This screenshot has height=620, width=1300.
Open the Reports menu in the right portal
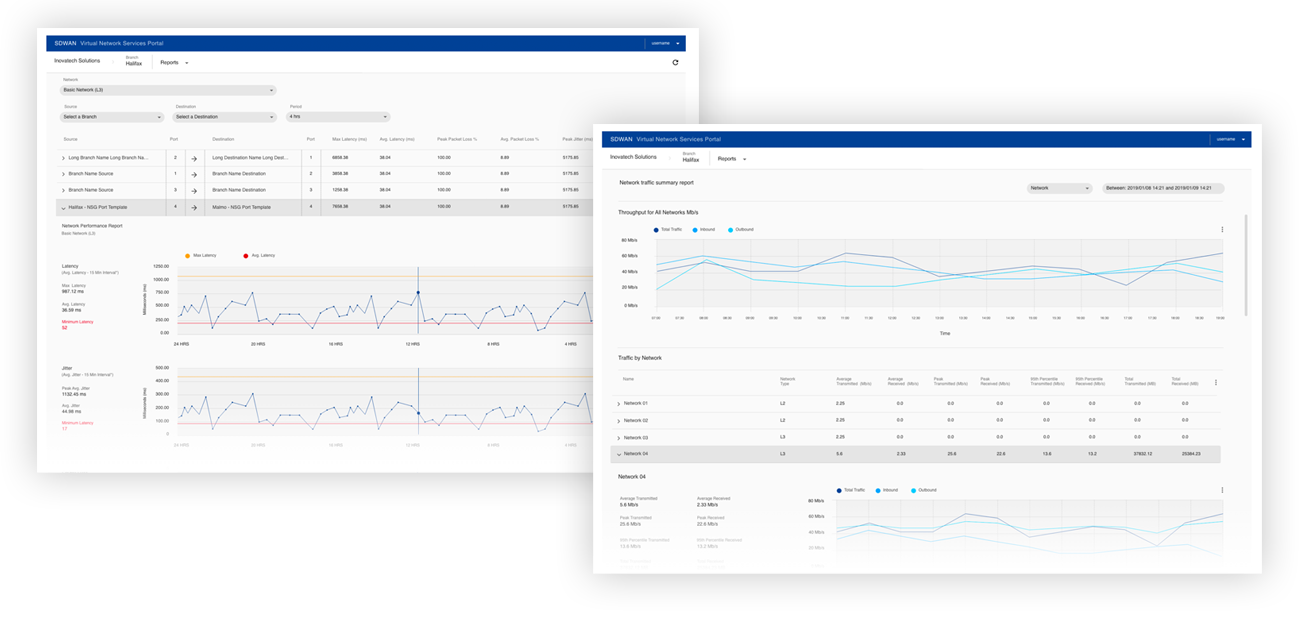[732, 159]
